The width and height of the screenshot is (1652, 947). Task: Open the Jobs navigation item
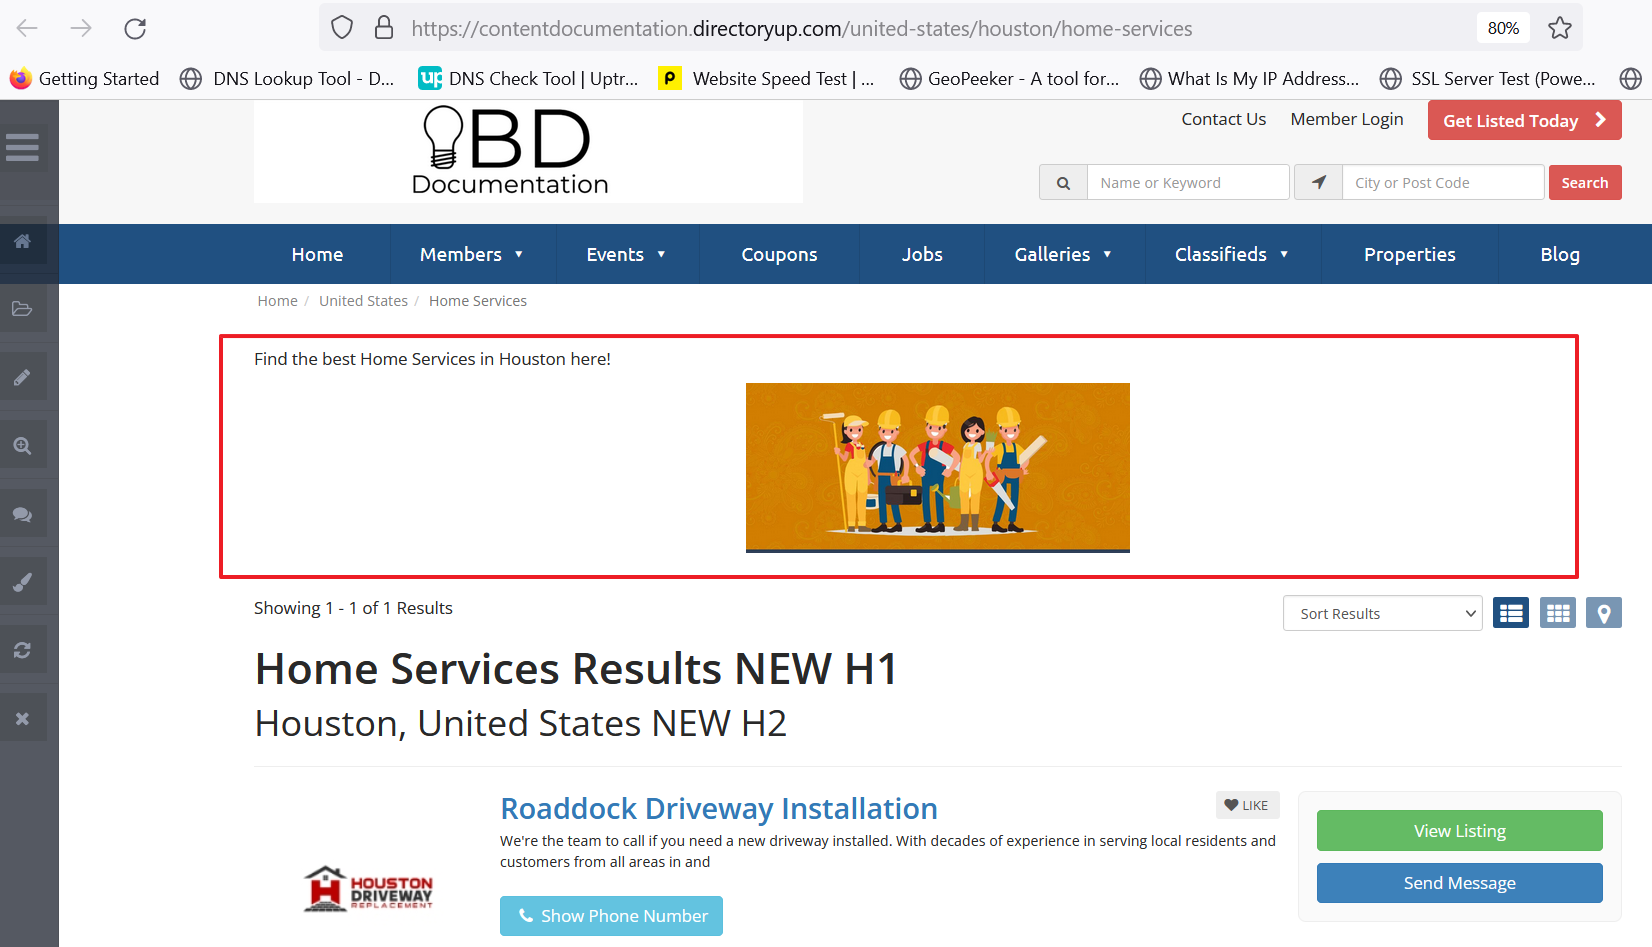tap(922, 254)
